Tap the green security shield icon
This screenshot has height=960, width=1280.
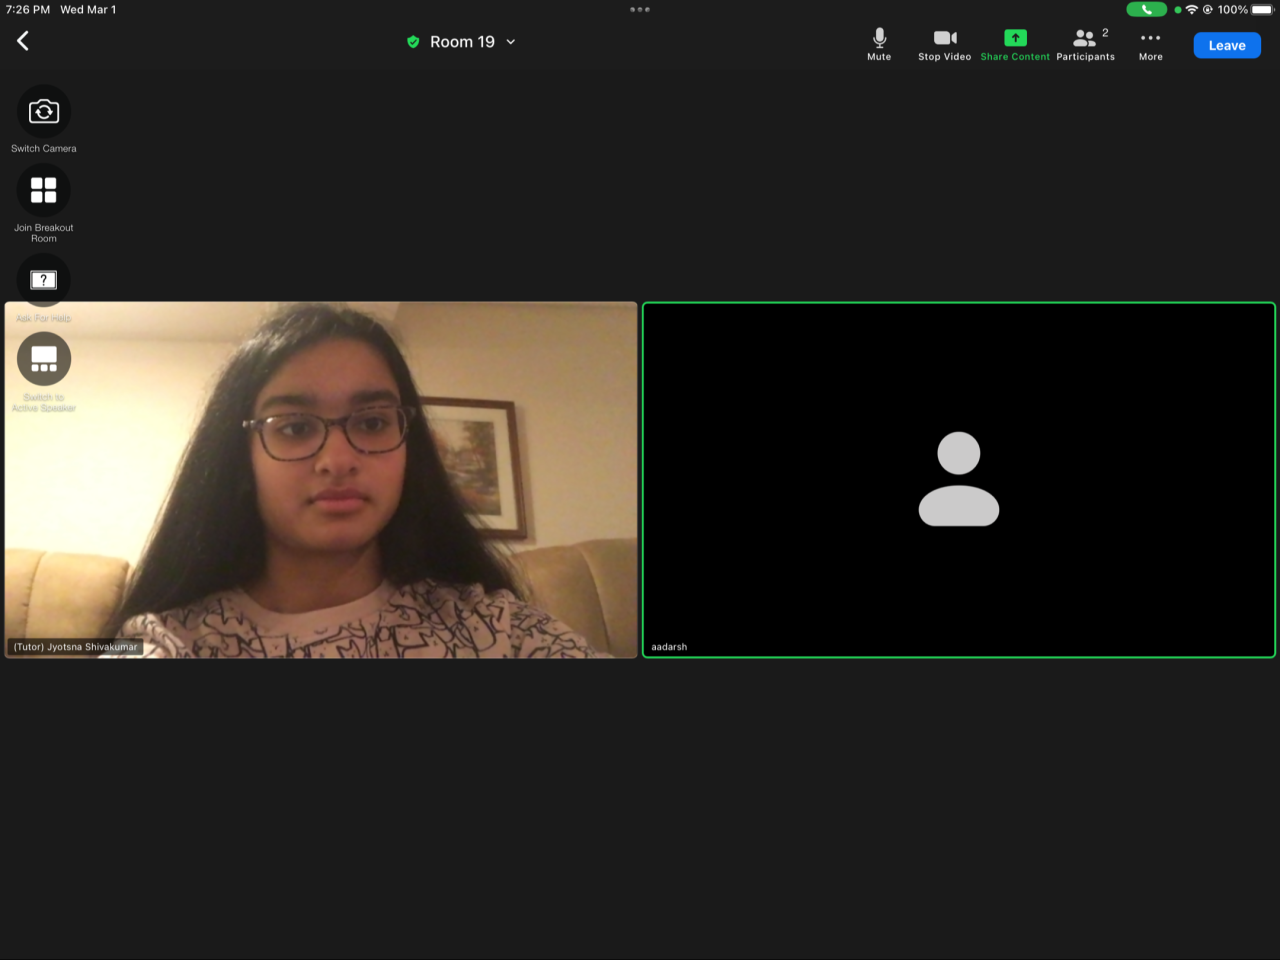[x=413, y=42]
